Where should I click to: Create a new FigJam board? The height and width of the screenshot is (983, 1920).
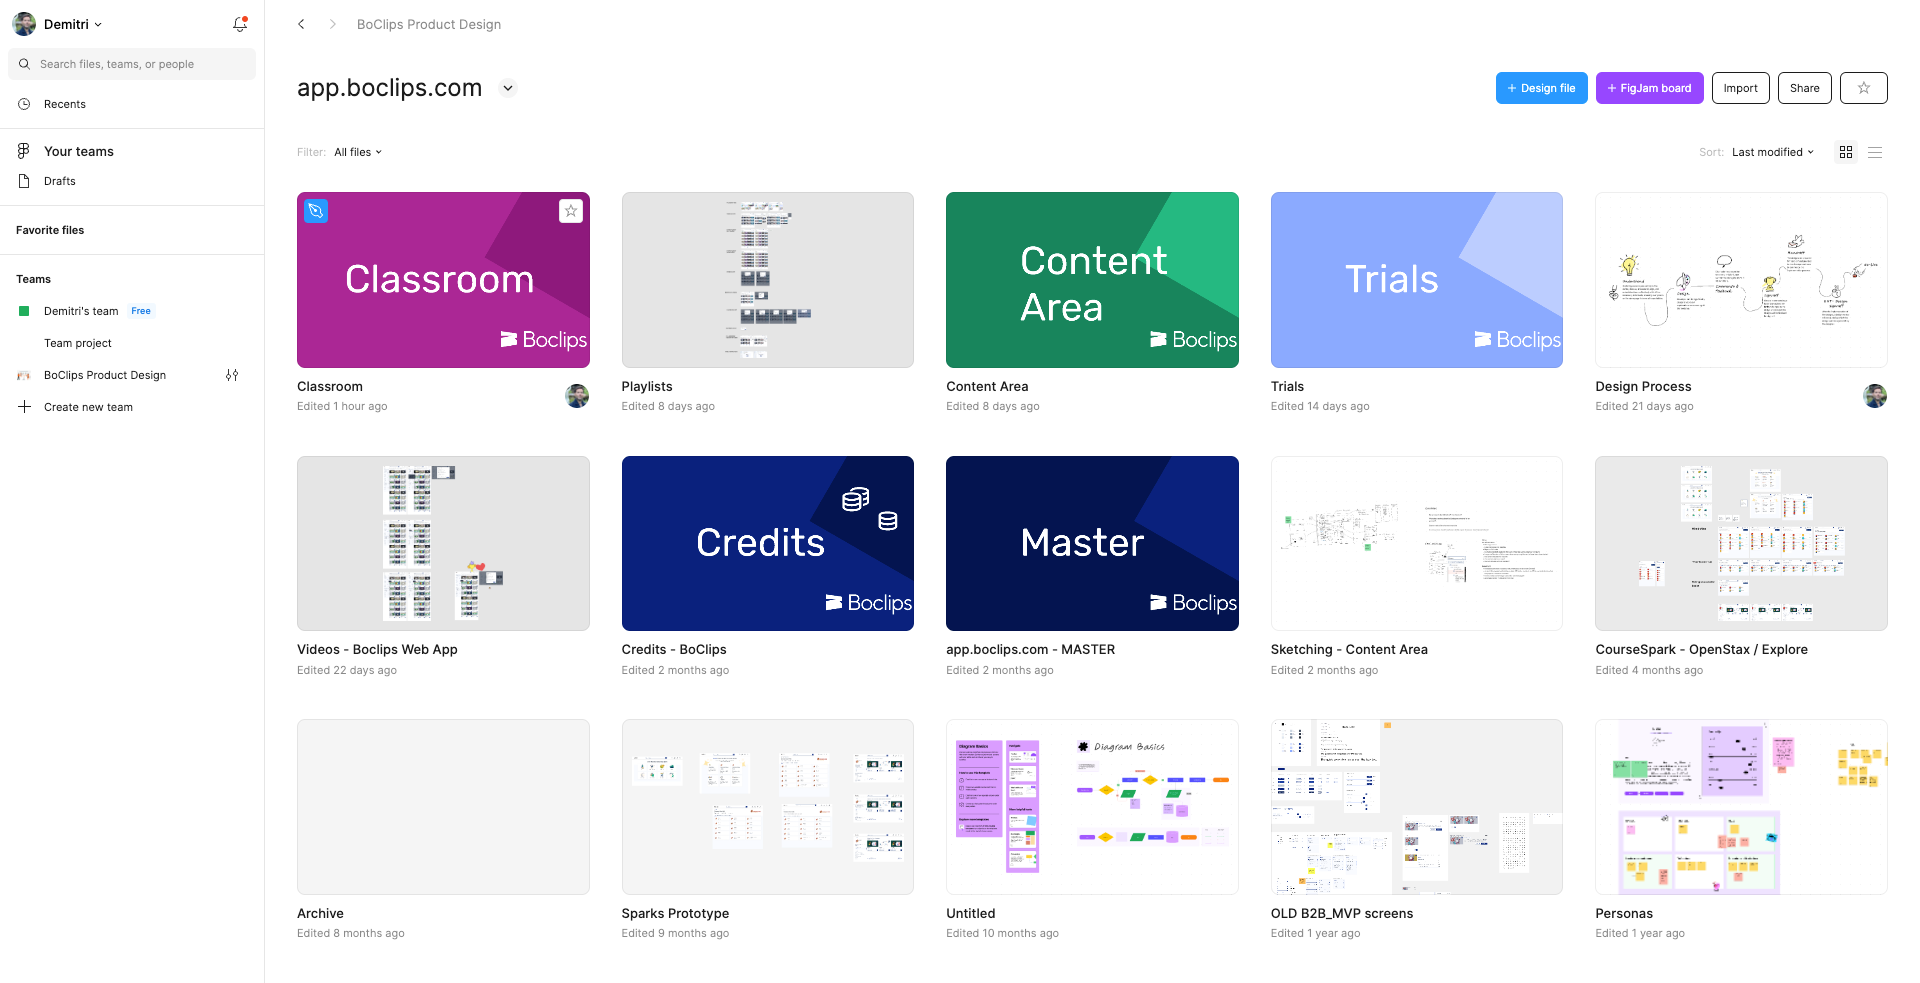pyautogui.click(x=1649, y=88)
